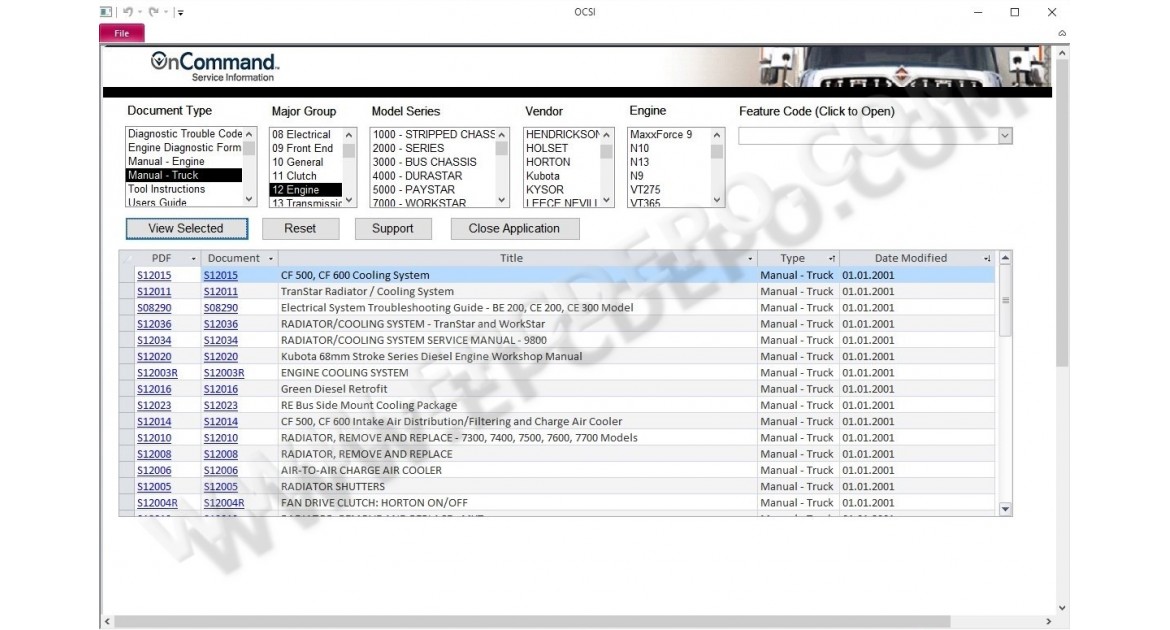Open PDF link S08290

[x=154, y=308]
